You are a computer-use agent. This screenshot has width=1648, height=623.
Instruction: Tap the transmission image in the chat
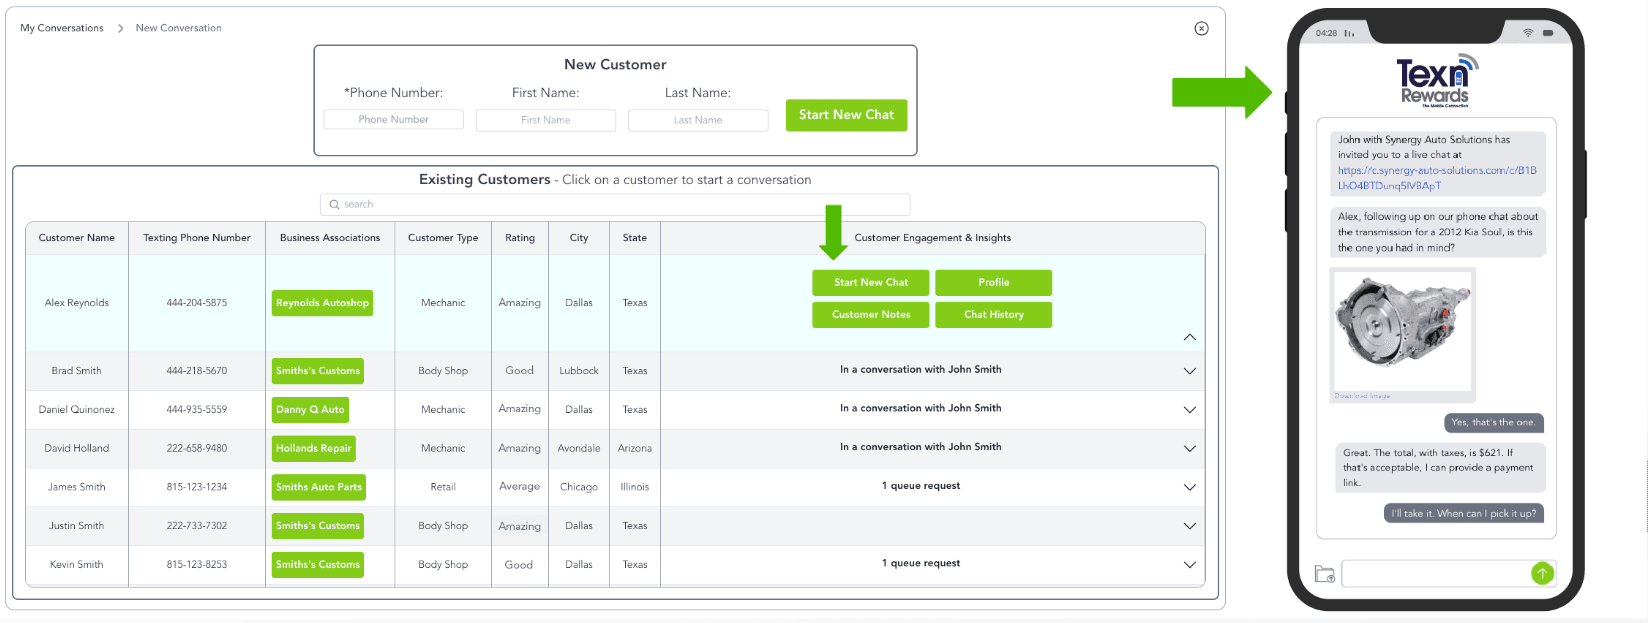click(1403, 330)
